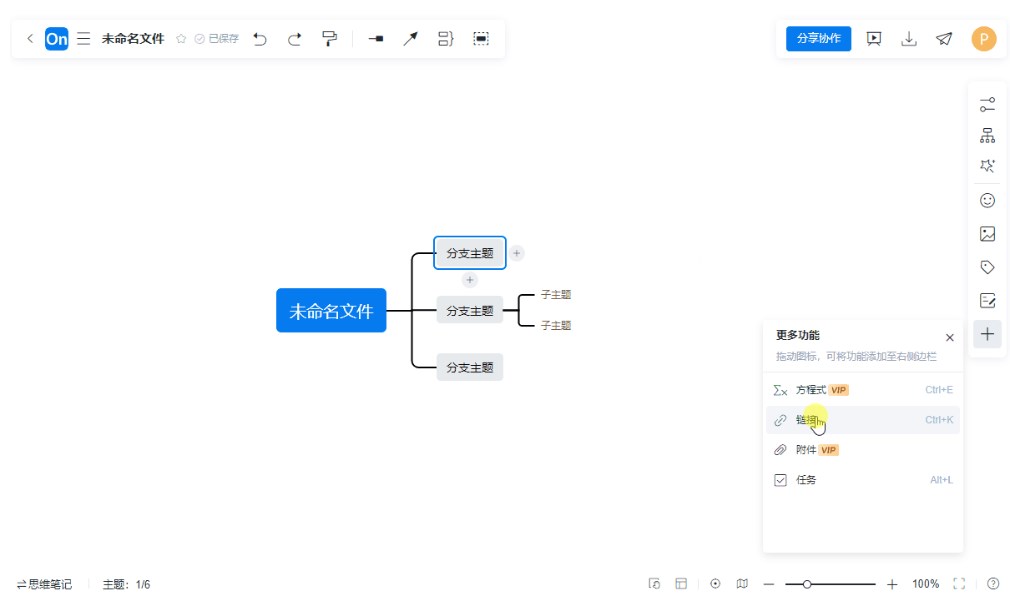Open the layout structure icon
Viewport: 1010px width, 603px height.
click(987, 135)
